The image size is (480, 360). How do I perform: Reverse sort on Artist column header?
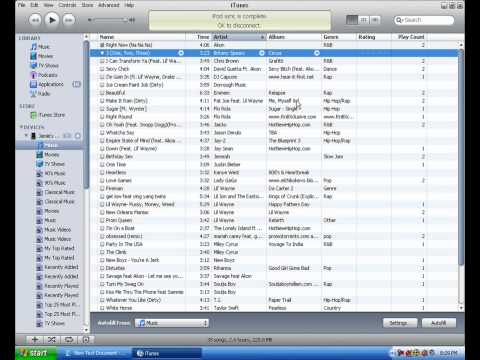[x=239, y=37]
